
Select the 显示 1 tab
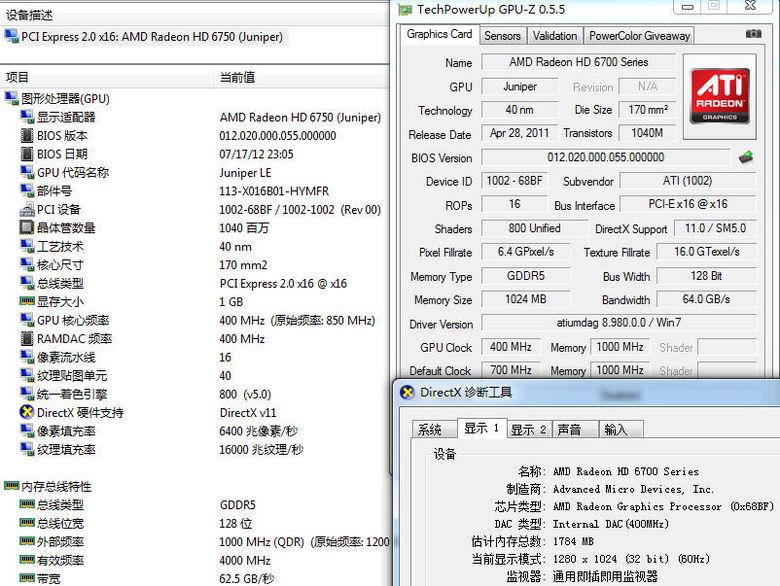482,428
